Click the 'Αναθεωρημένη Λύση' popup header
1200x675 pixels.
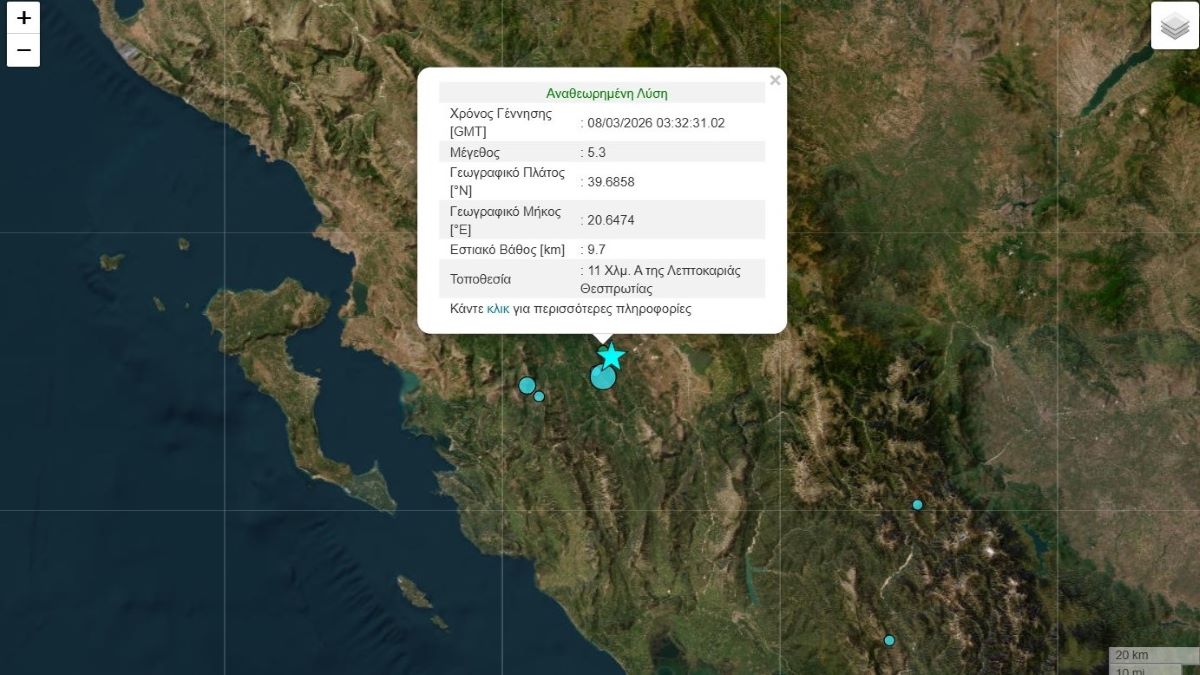(x=606, y=93)
